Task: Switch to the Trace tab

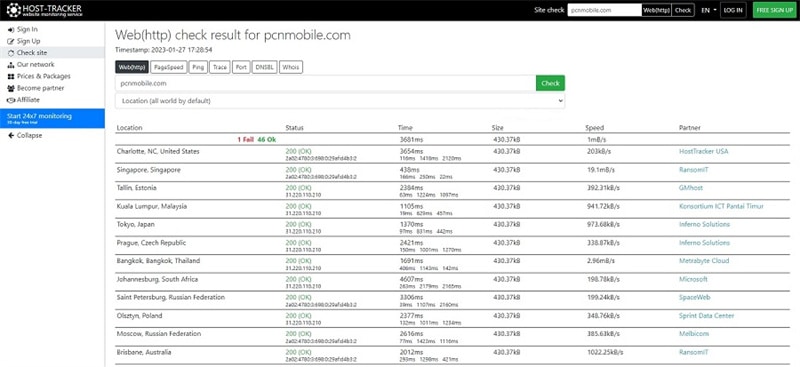Action: tap(220, 67)
